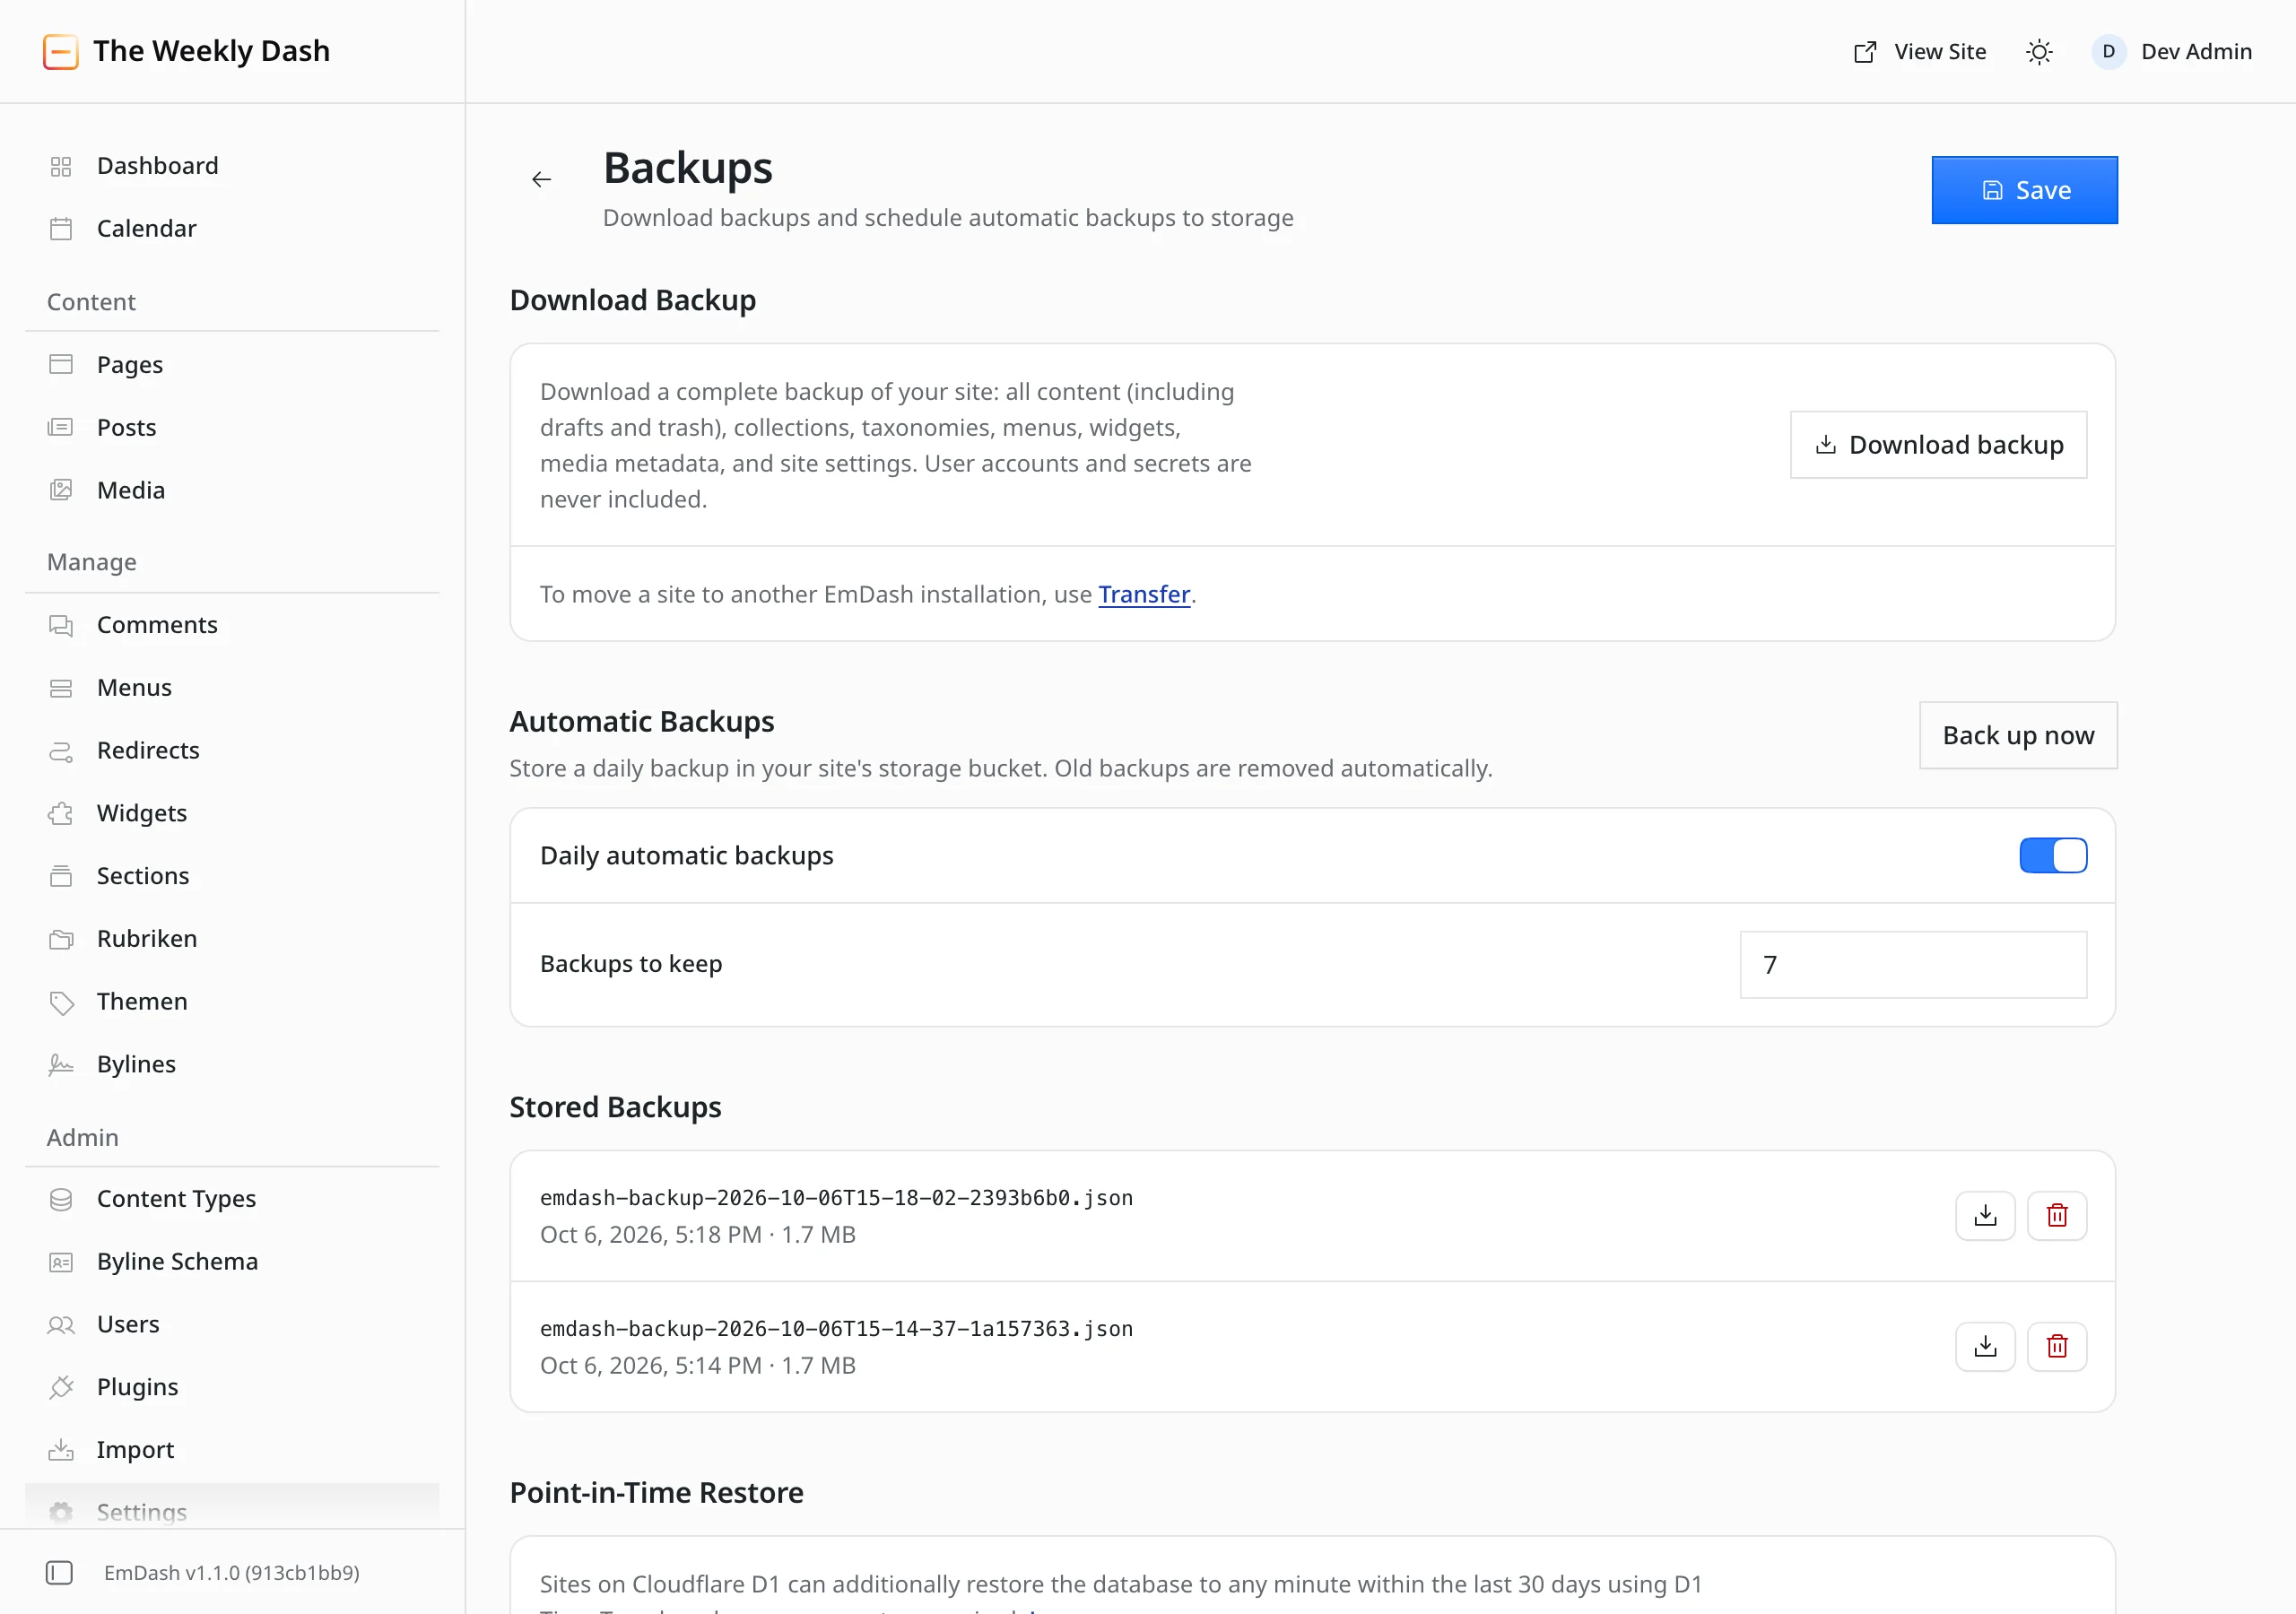Open the Plugins admin page
This screenshot has width=2296, height=1614.
tap(232, 1388)
